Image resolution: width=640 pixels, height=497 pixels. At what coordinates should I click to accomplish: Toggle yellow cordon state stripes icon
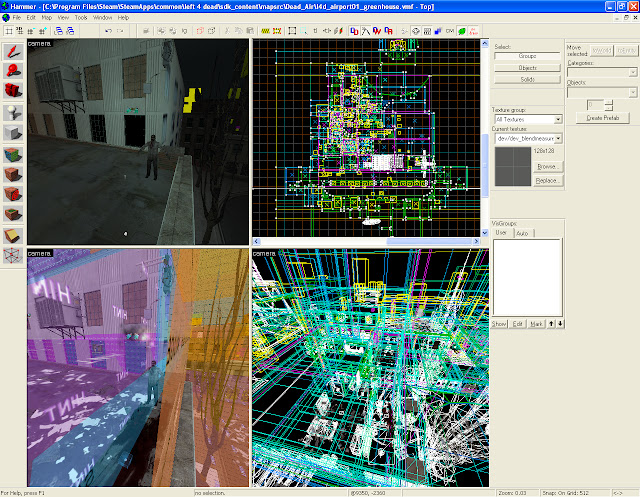pyautogui.click(x=266, y=31)
